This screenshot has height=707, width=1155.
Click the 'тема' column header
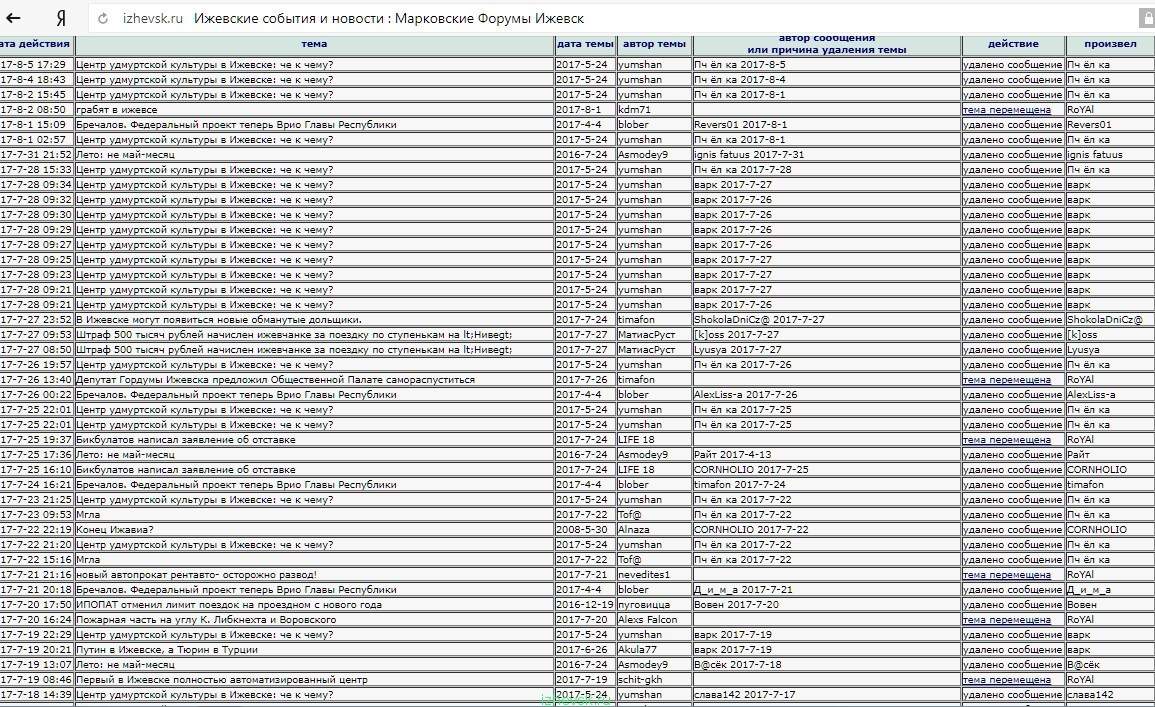pos(314,44)
